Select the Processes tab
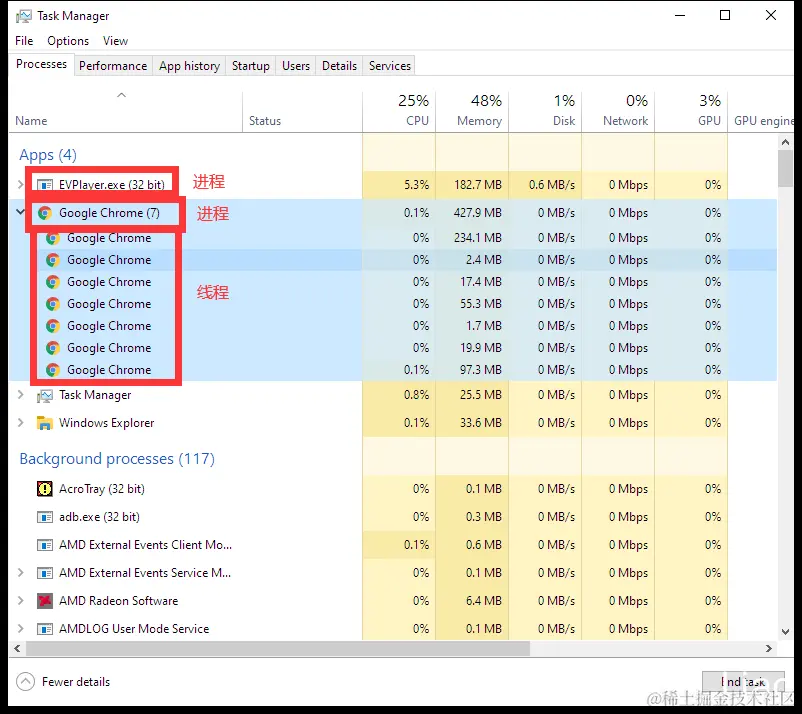 point(41,64)
